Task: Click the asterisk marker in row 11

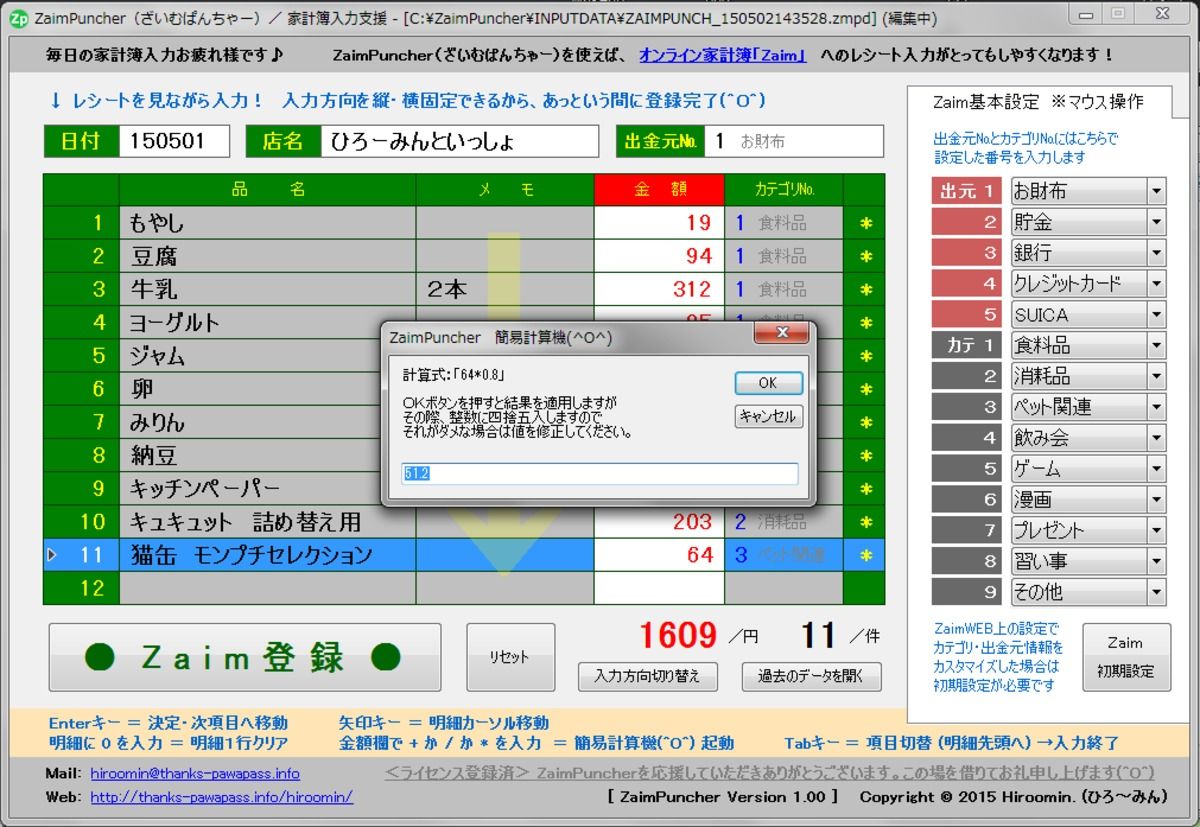Action: (x=865, y=555)
